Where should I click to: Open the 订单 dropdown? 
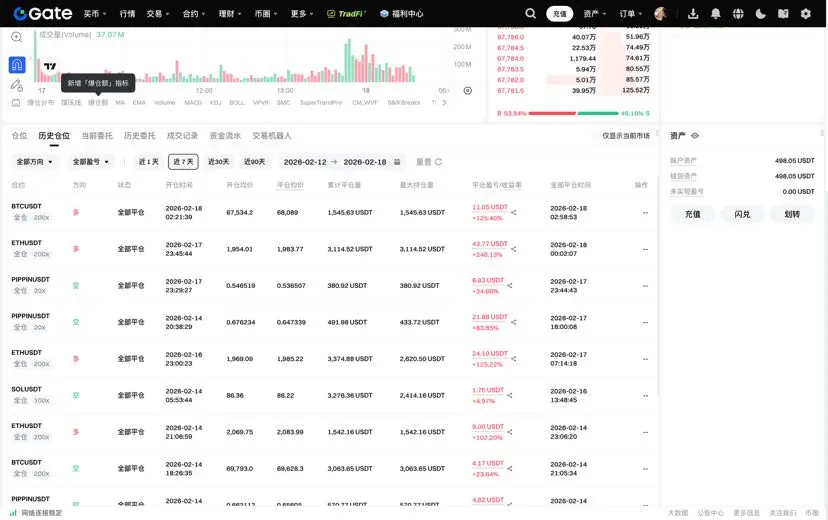[x=631, y=14]
